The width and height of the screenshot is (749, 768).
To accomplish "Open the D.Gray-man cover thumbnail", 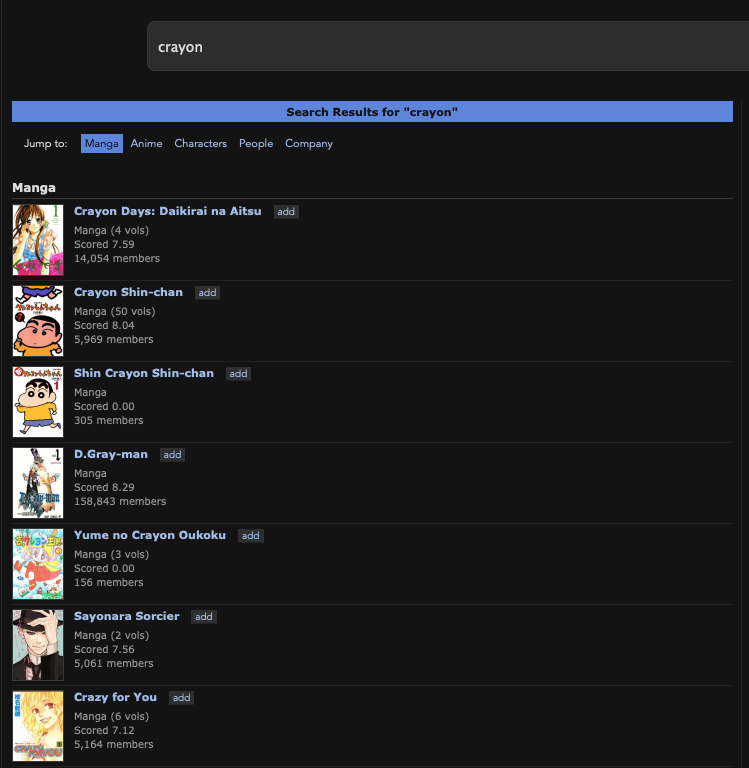I will 38,483.
